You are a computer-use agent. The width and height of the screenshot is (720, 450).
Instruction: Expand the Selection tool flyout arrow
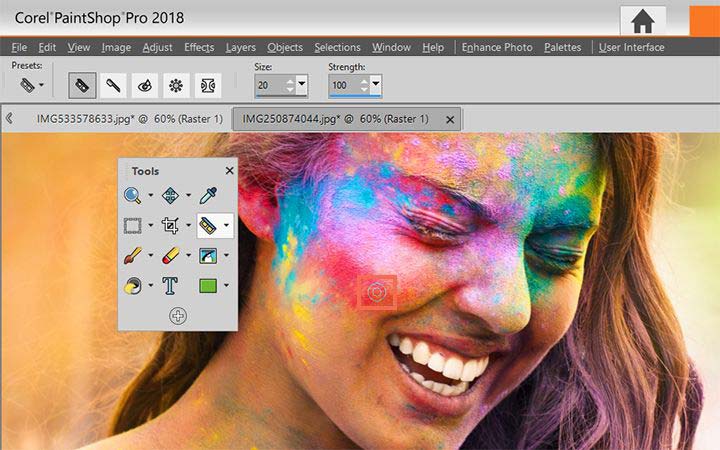click(151, 225)
